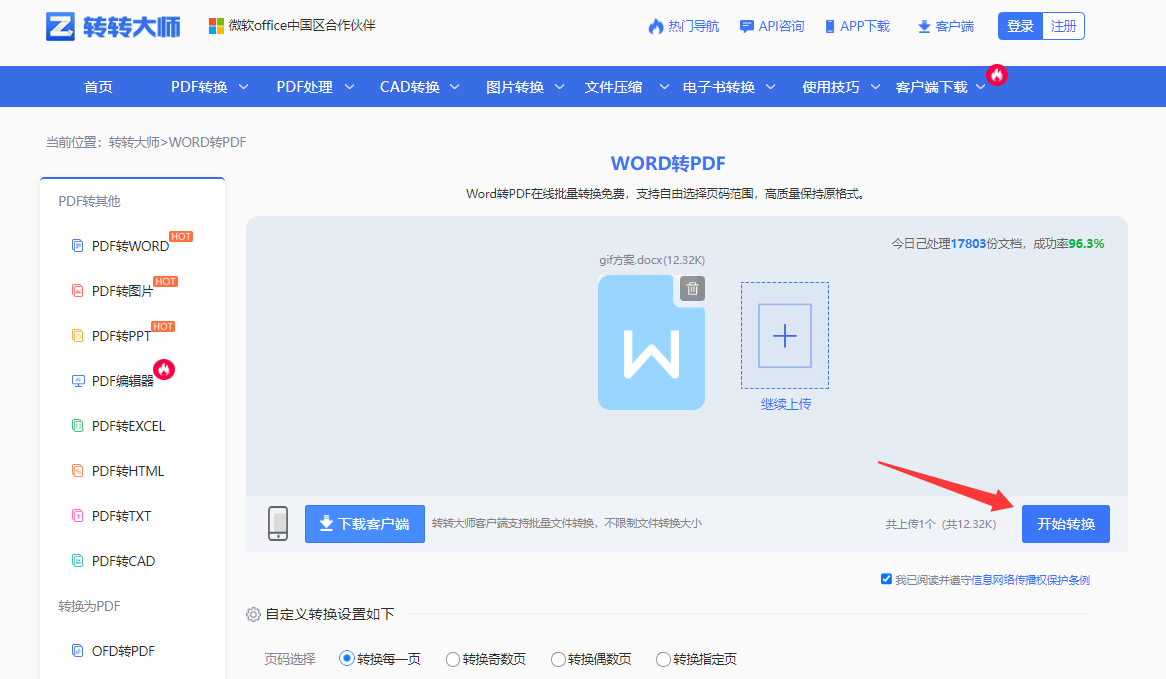Click the uploaded gif方案.docx file thumbnail

coord(651,342)
